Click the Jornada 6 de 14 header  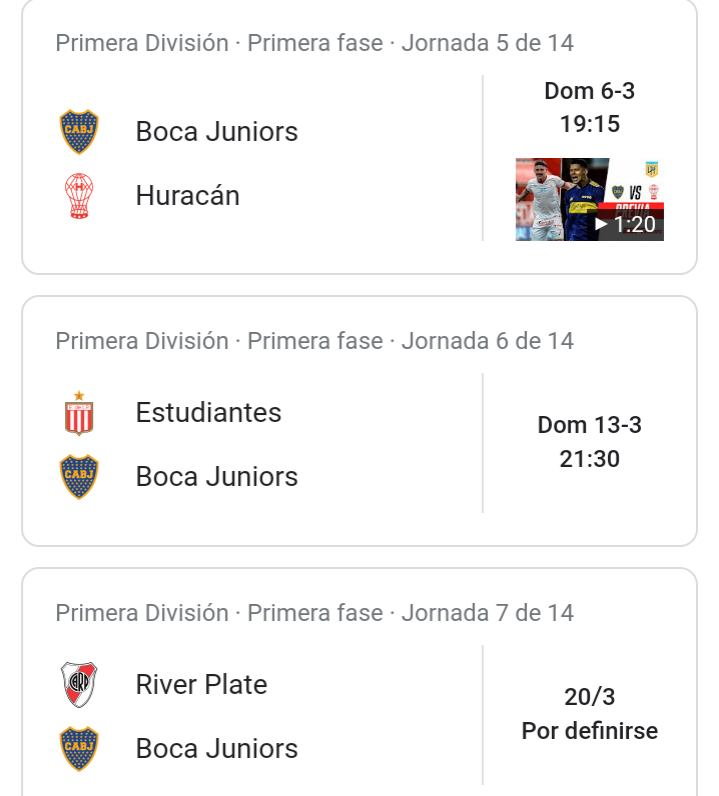click(x=315, y=341)
